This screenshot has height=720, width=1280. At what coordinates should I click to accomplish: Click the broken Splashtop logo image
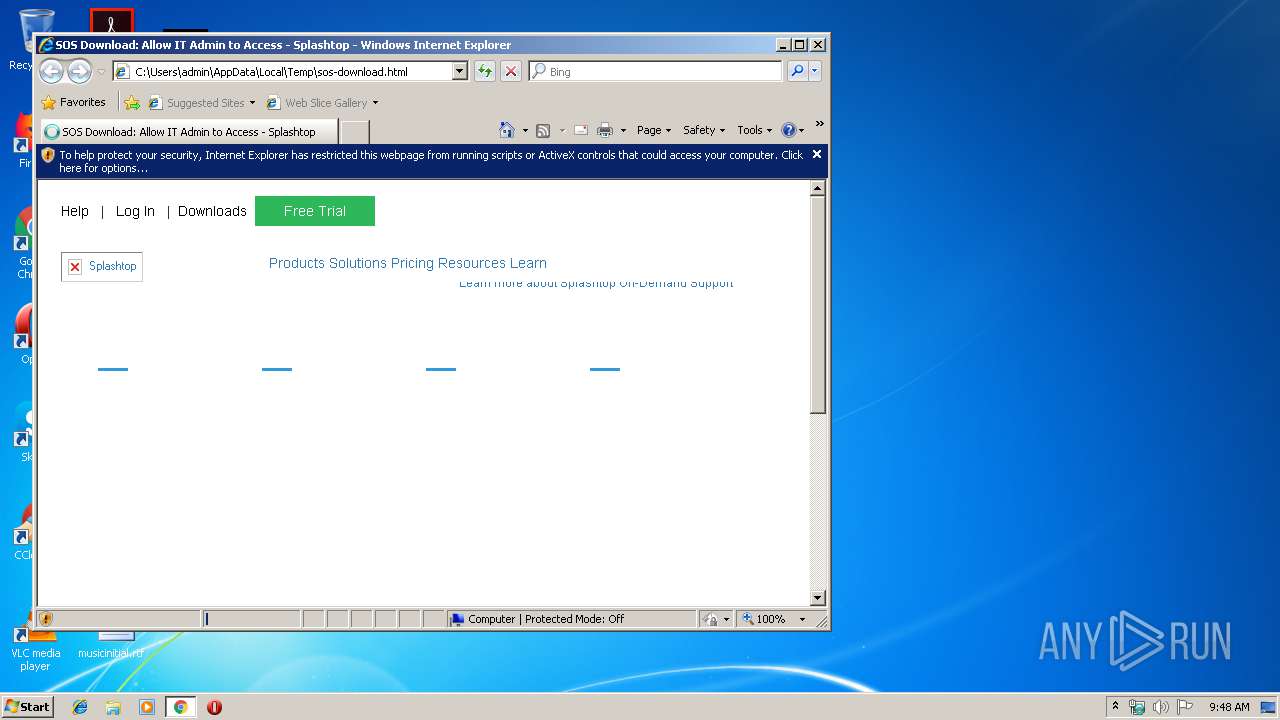[x=102, y=266]
